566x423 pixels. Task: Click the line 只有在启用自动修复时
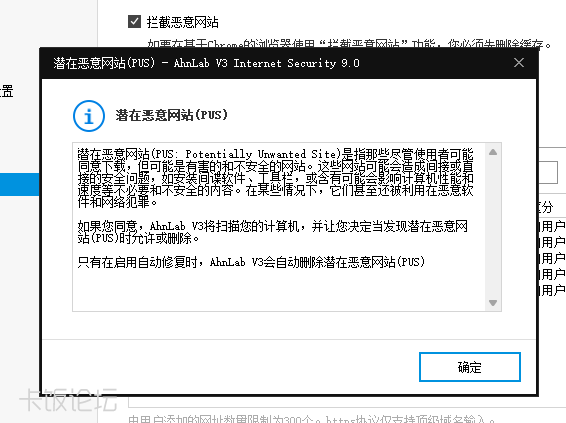(x=251, y=262)
